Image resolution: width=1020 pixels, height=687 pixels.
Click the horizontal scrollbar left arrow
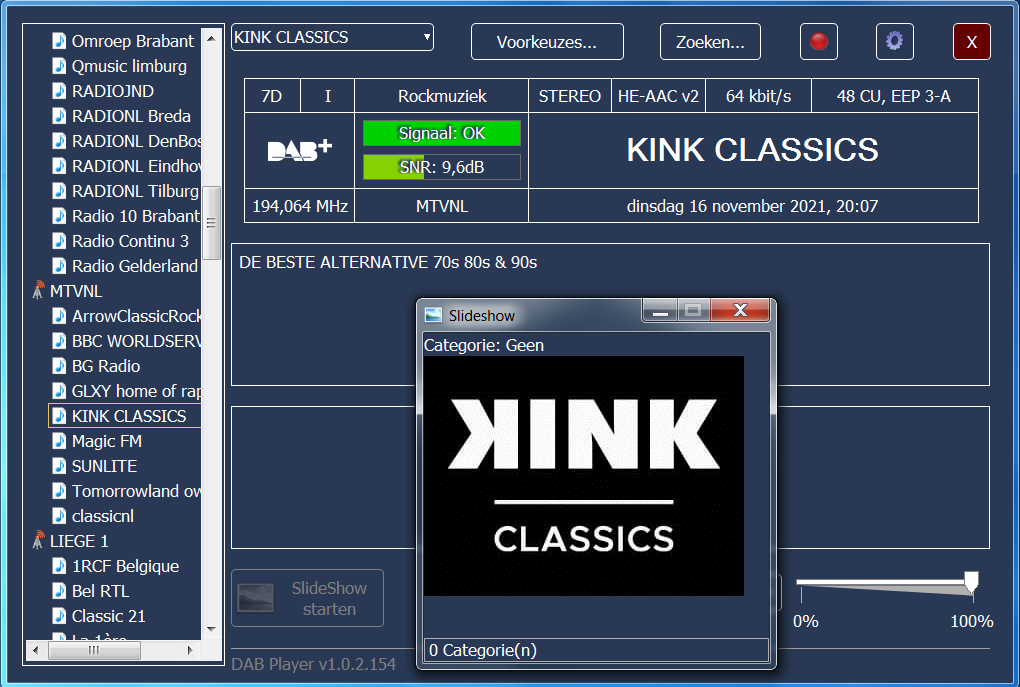pyautogui.click(x=35, y=650)
